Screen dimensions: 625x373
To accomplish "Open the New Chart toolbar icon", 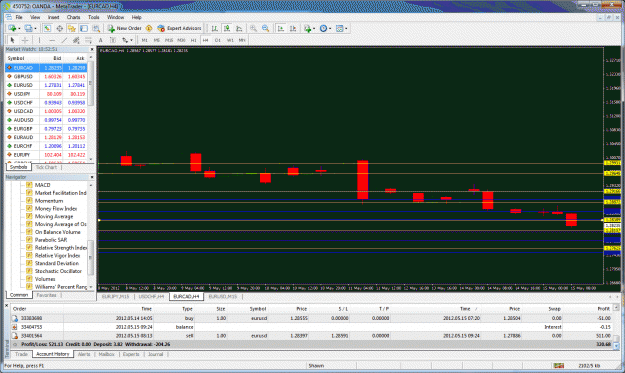I will (x=12, y=28).
